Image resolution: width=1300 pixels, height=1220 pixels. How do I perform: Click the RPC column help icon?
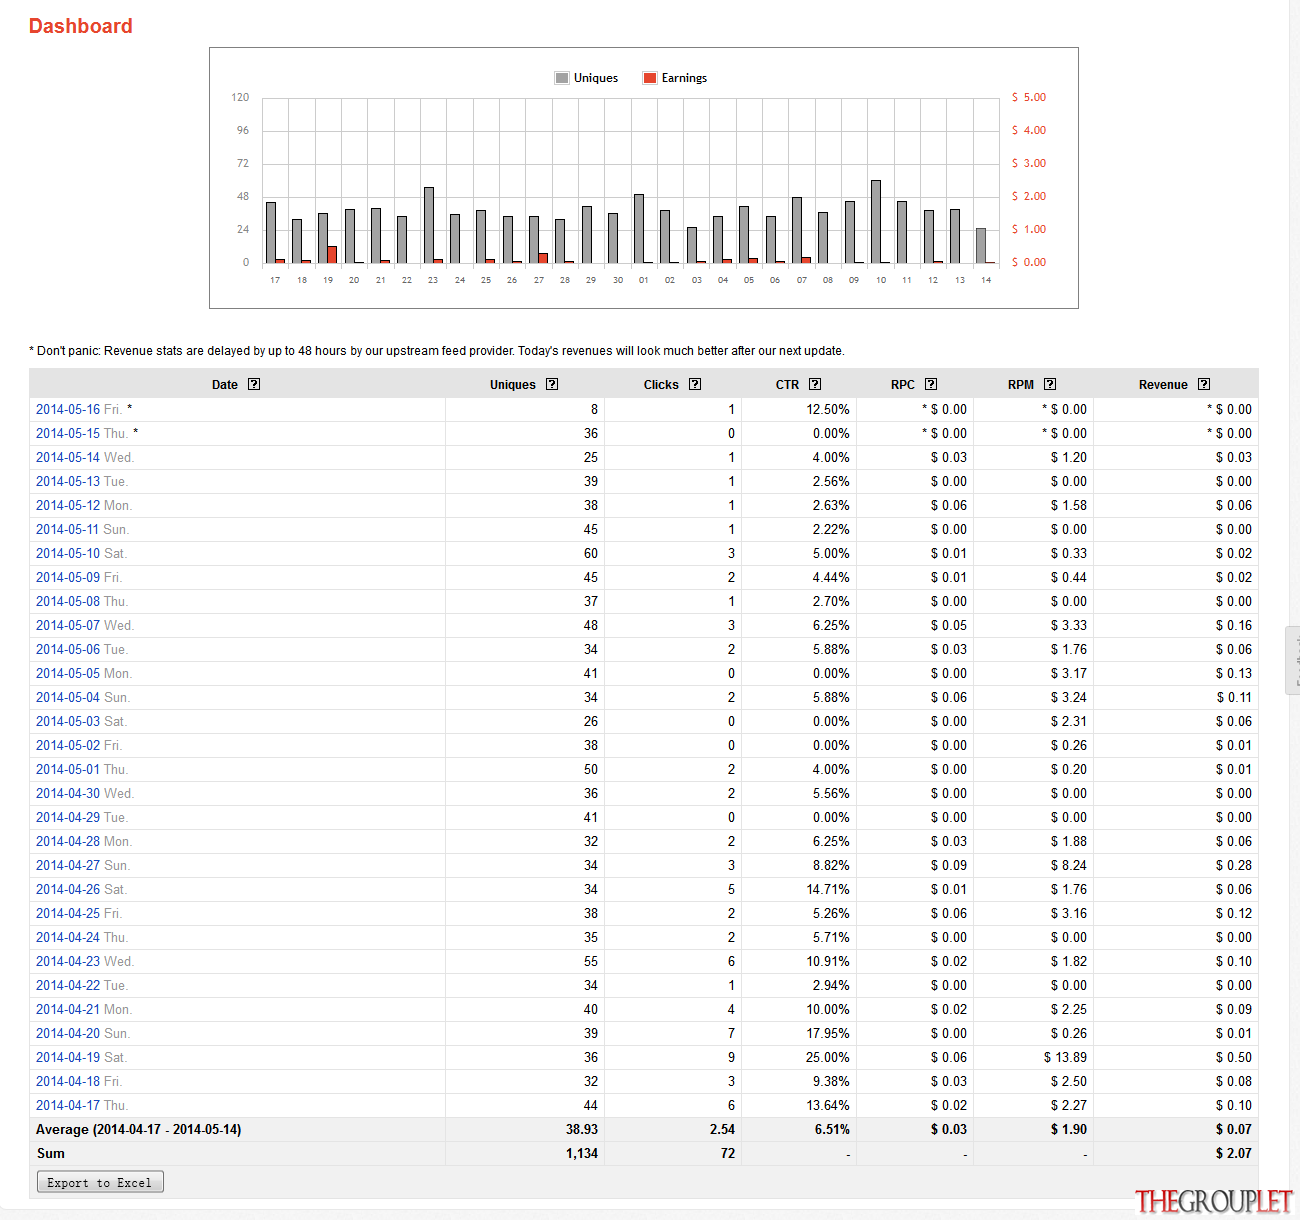[x=931, y=384]
